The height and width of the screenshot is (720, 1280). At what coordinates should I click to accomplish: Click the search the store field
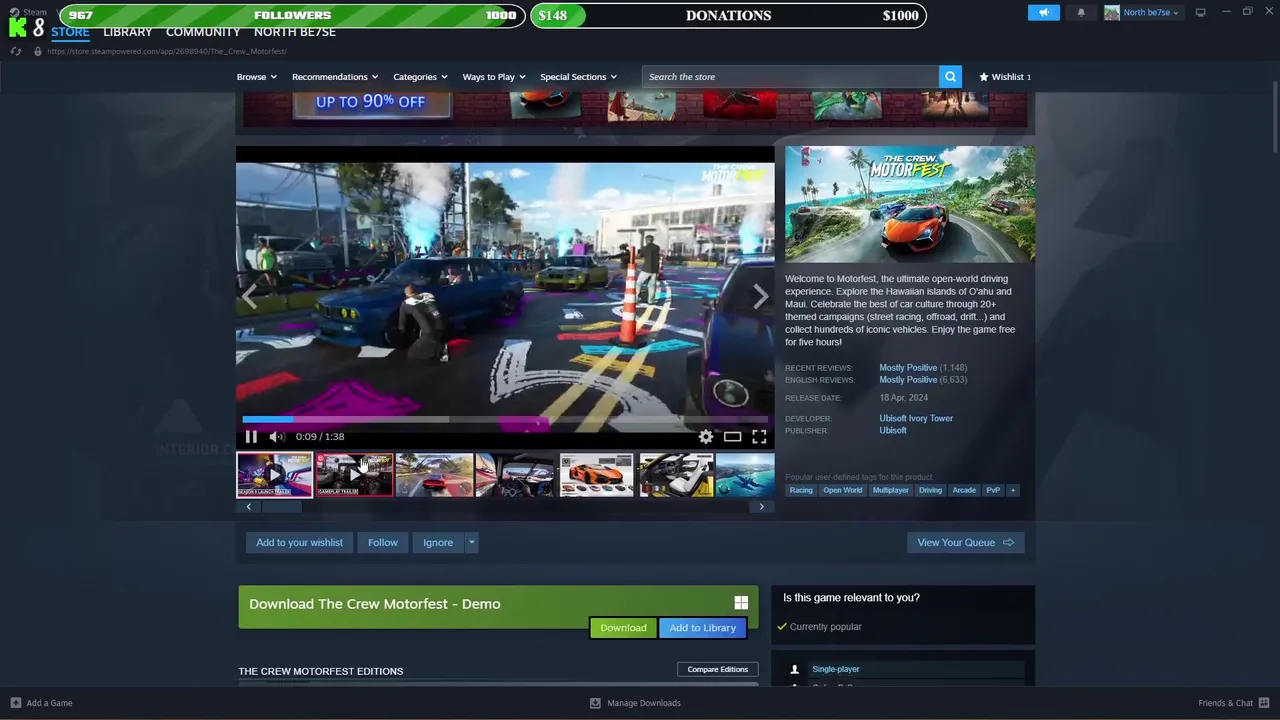tap(790, 77)
